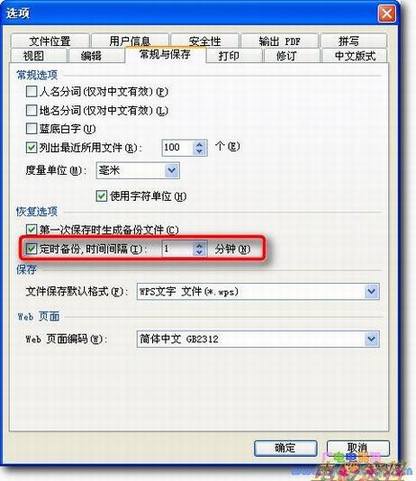Enable 人名分词 checkbox
Viewport: 416px width, 481px height.
coord(31,91)
